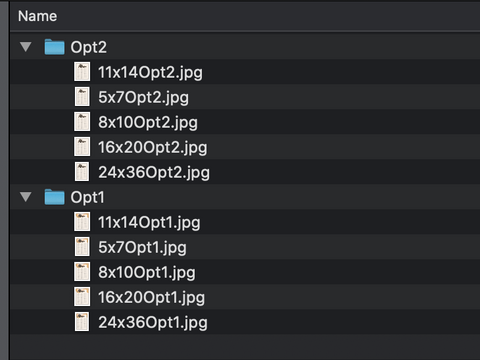This screenshot has height=360, width=480.
Task: Select the 24x36Opt2.jpg file name
Action: [154, 172]
